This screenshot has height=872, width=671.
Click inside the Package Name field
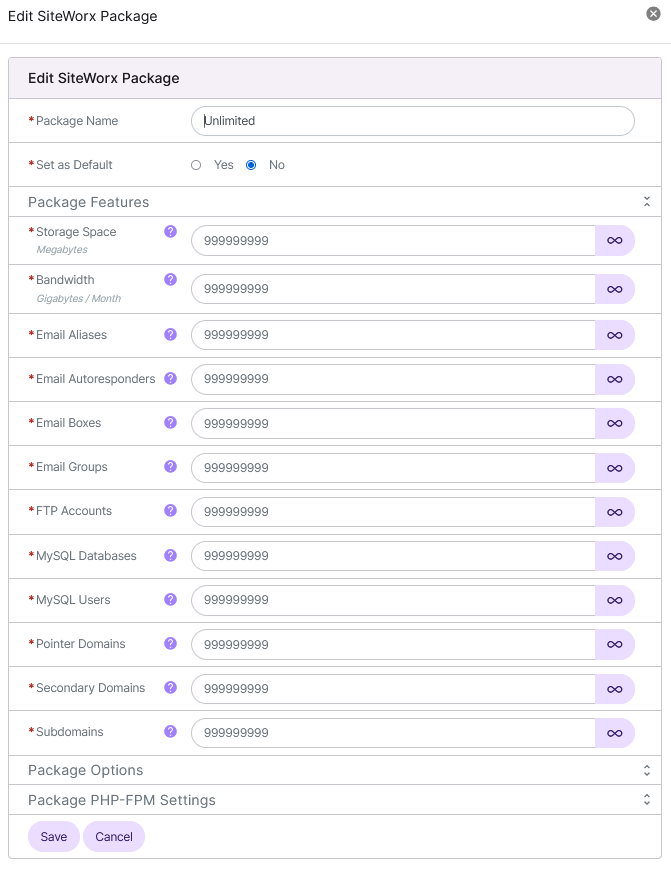pos(410,120)
